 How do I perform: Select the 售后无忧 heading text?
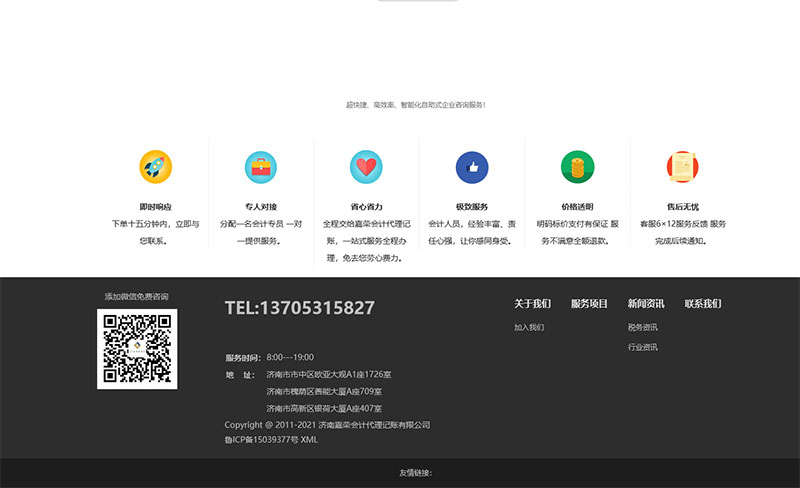coord(682,207)
